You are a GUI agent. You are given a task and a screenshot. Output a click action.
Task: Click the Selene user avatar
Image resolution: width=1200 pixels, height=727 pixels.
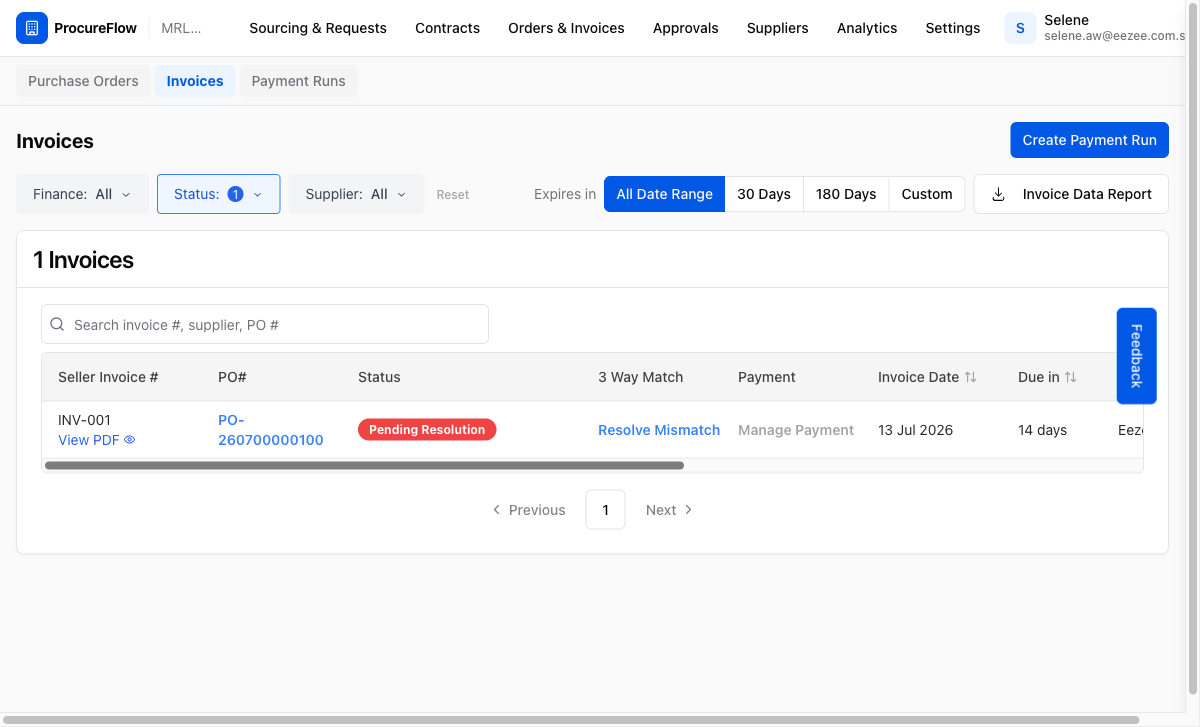(x=1020, y=28)
